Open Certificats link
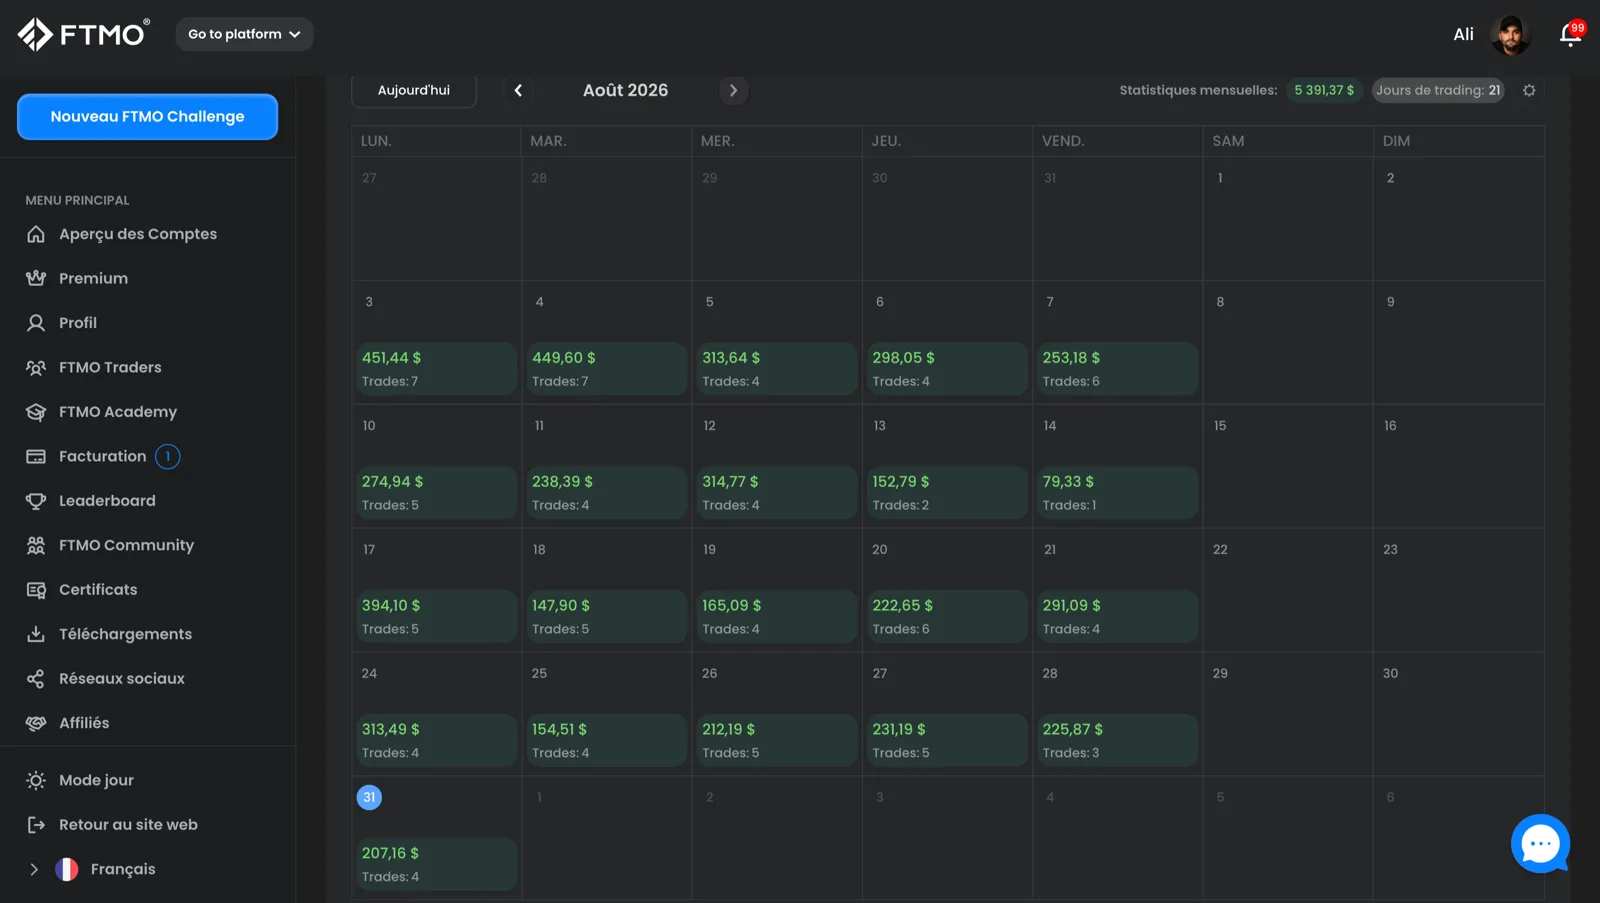This screenshot has width=1600, height=903. tap(98, 590)
